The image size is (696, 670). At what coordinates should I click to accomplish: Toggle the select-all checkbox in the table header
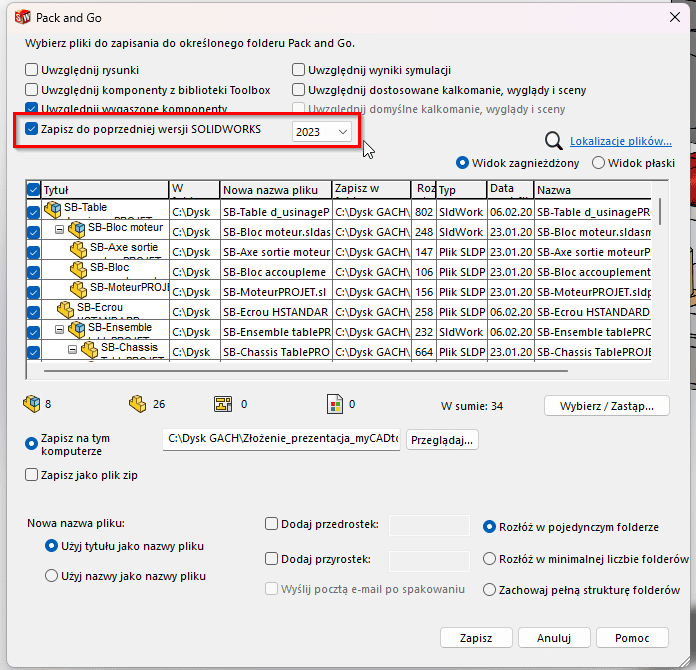(33, 190)
